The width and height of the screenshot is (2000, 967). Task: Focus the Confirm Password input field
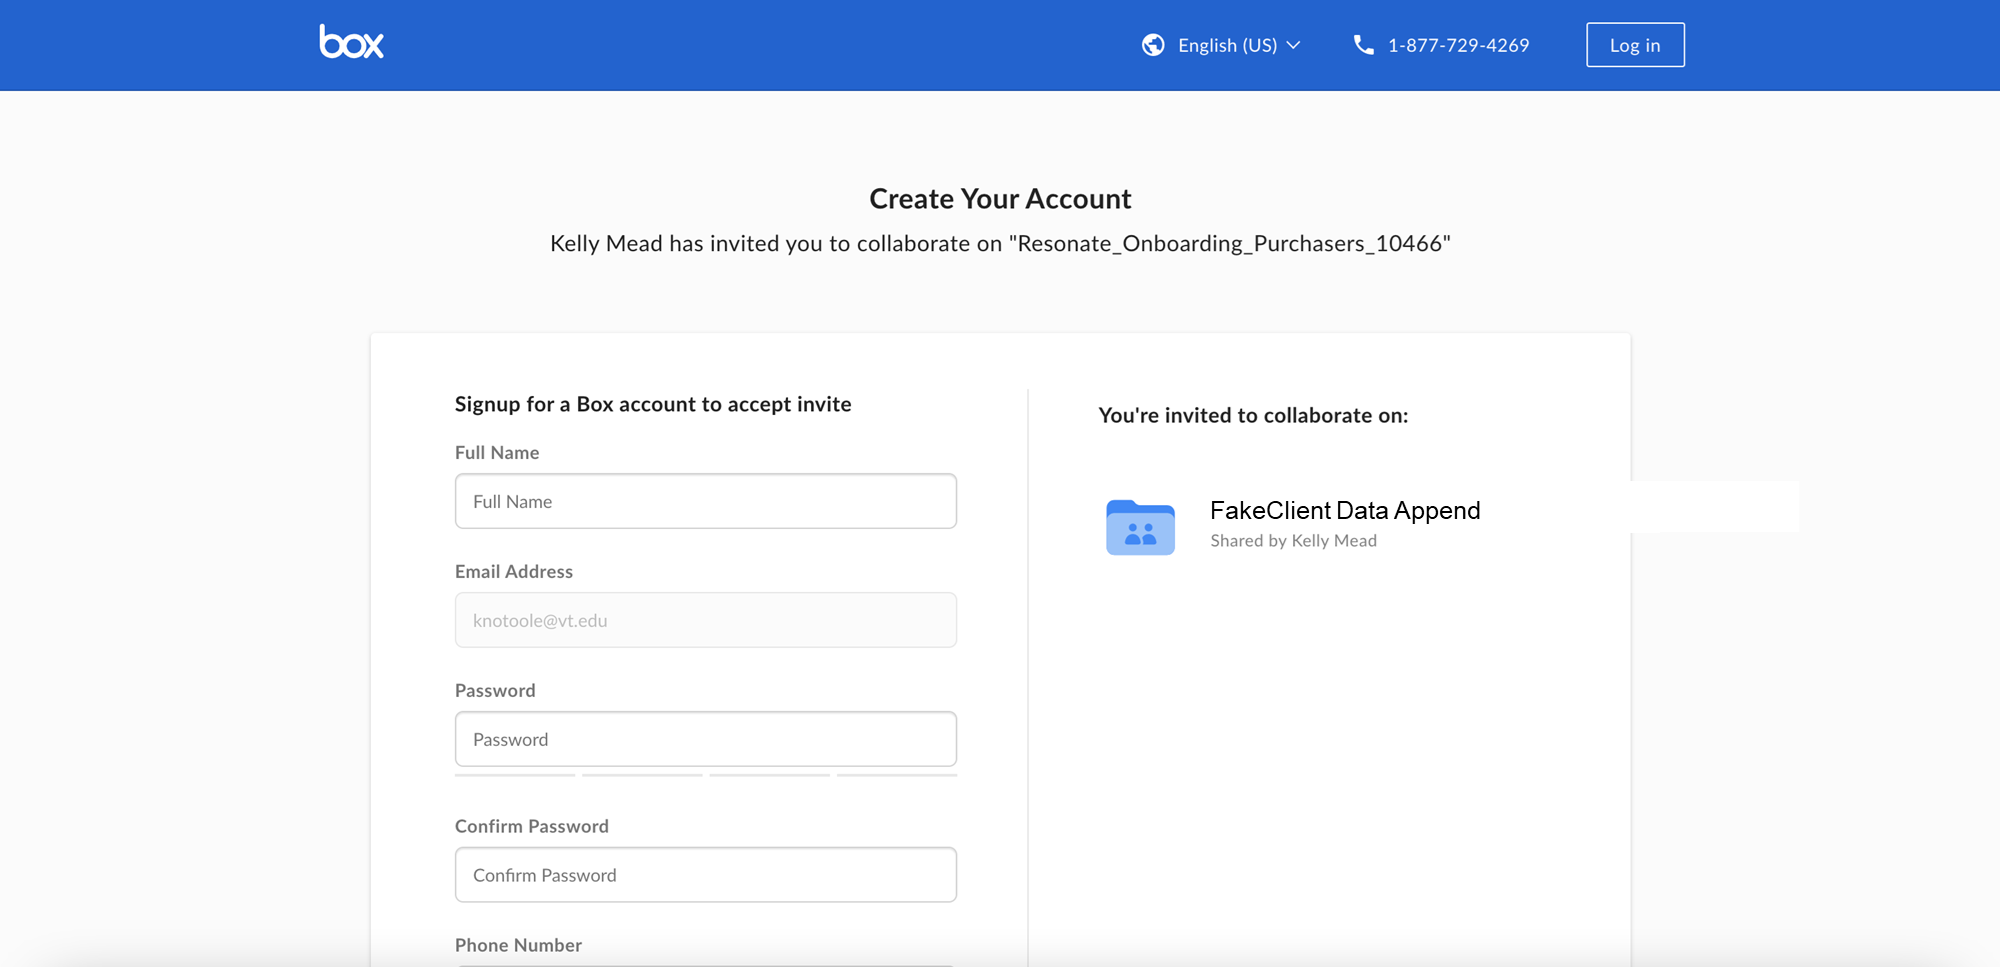click(706, 875)
